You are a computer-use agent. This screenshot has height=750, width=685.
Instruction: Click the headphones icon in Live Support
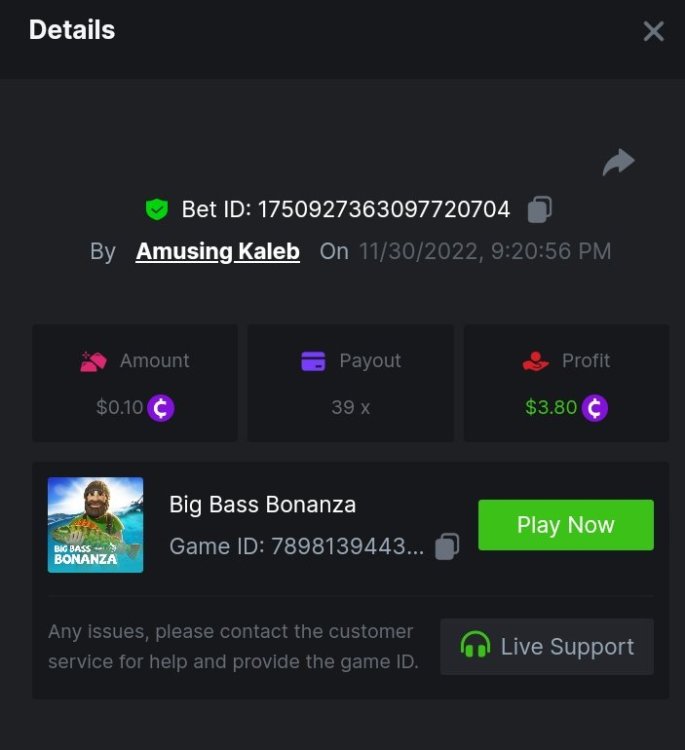pos(475,646)
